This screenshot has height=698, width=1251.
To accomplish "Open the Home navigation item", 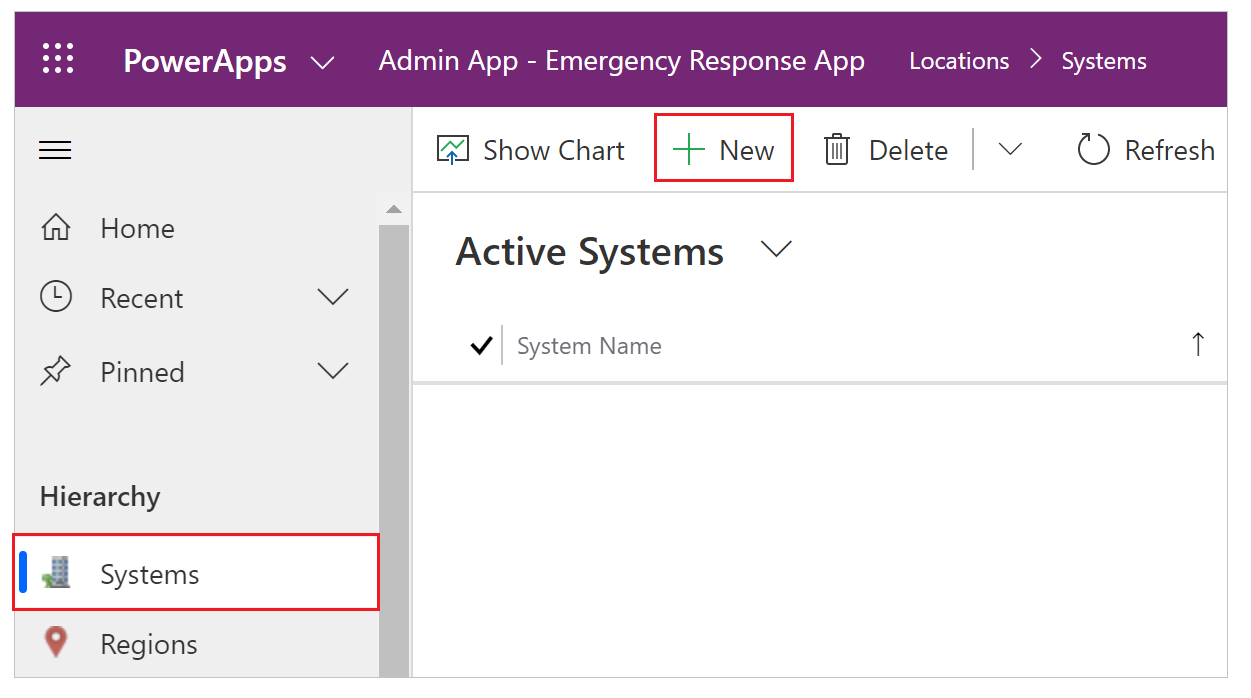I will (x=196, y=228).
